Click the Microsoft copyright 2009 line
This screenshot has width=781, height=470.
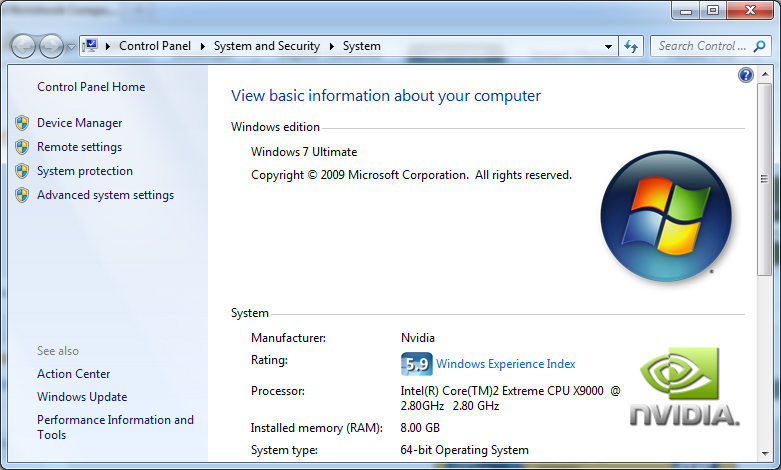[411, 175]
